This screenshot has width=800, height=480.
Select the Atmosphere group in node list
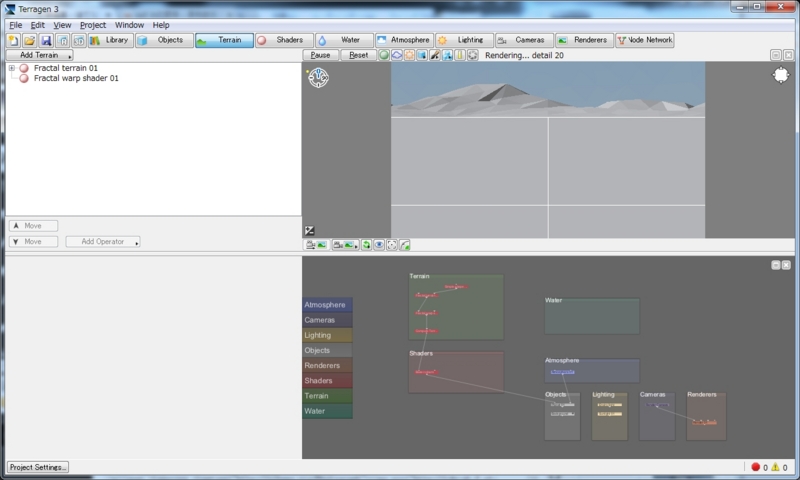point(327,305)
